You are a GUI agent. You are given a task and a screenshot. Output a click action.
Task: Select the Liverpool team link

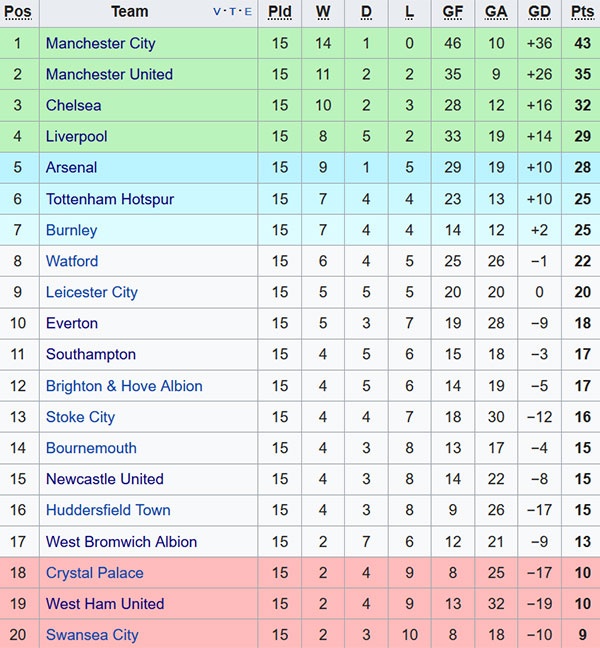click(x=76, y=136)
